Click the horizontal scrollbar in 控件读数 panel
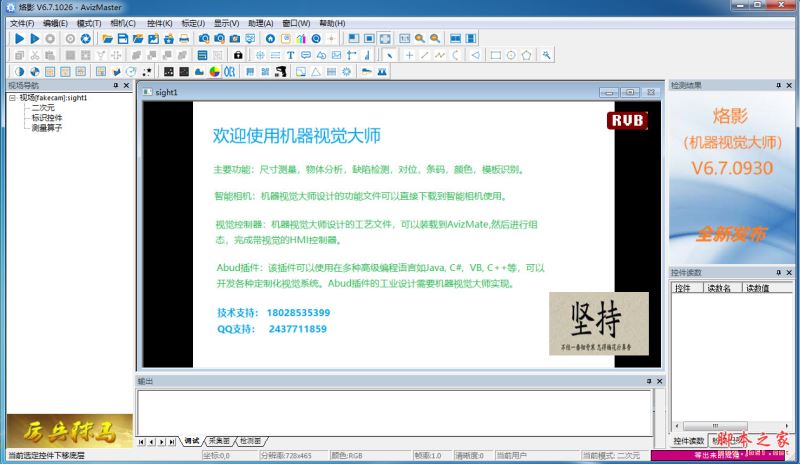 (732, 426)
